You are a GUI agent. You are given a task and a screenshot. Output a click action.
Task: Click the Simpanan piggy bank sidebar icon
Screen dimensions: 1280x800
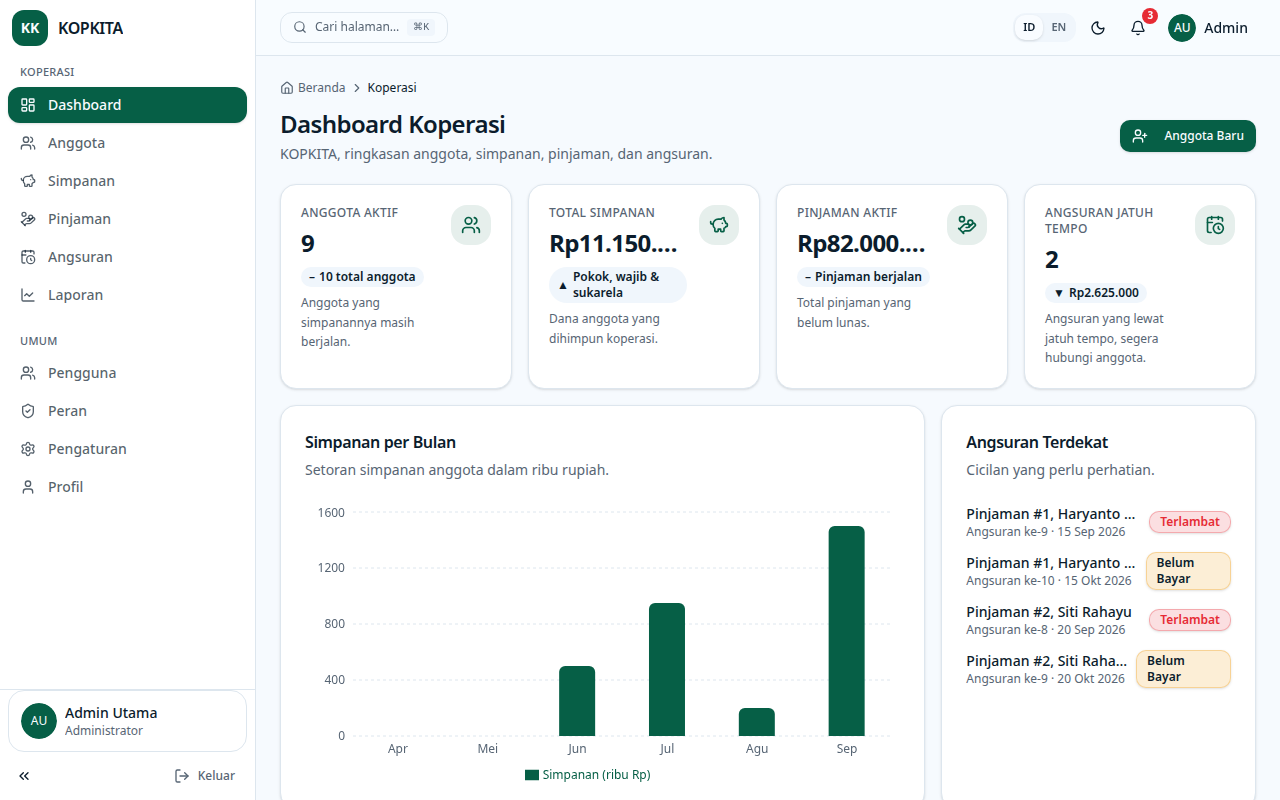(x=28, y=181)
